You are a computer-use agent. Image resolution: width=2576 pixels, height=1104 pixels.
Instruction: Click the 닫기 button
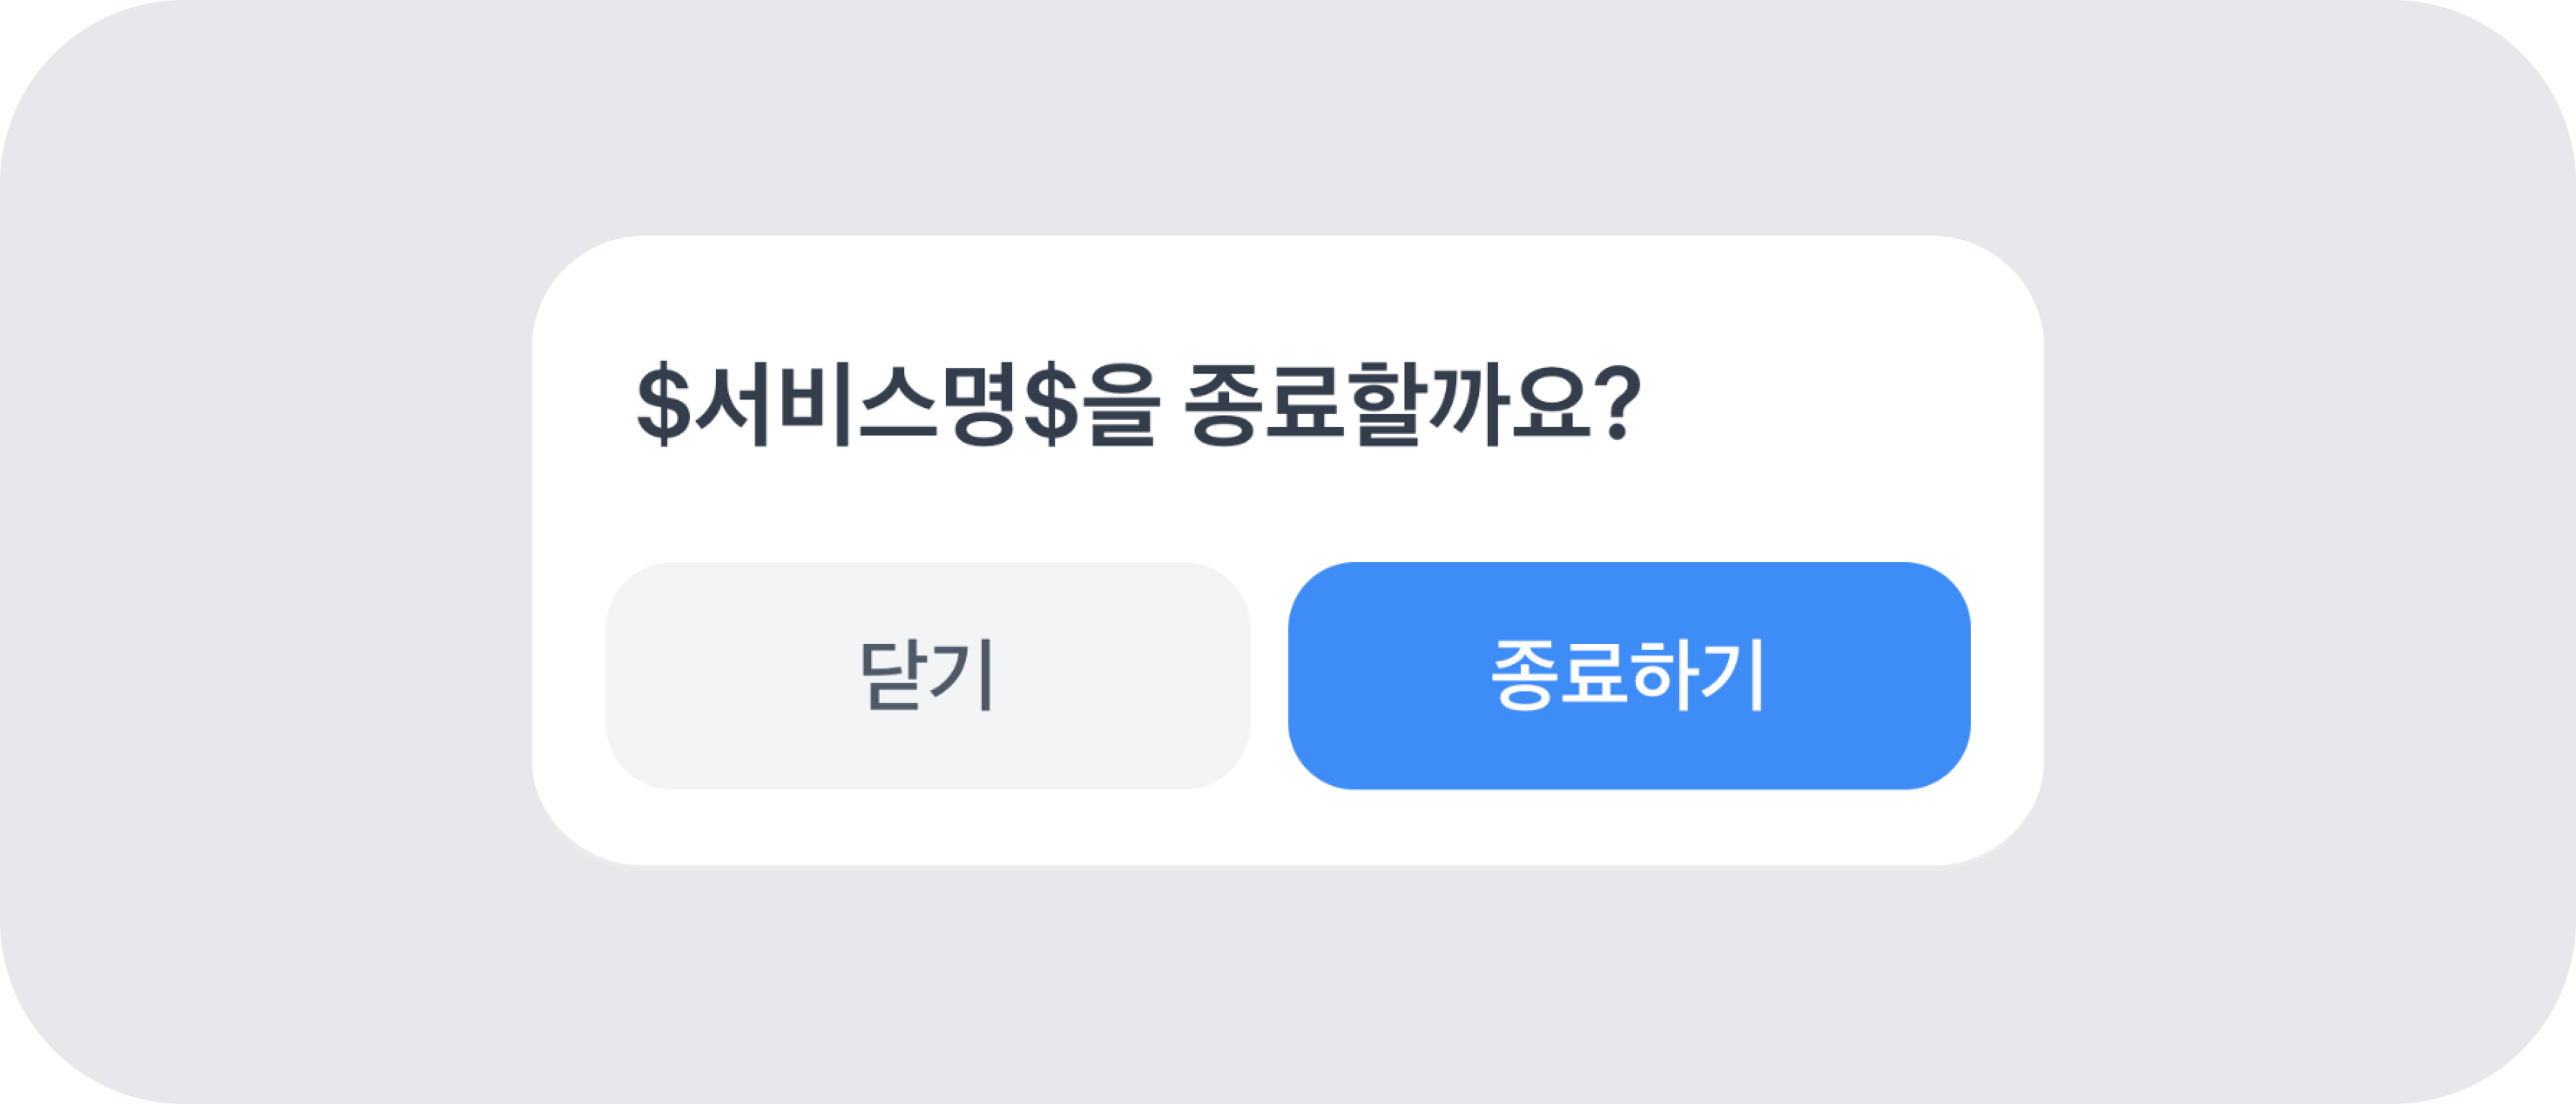927,676
